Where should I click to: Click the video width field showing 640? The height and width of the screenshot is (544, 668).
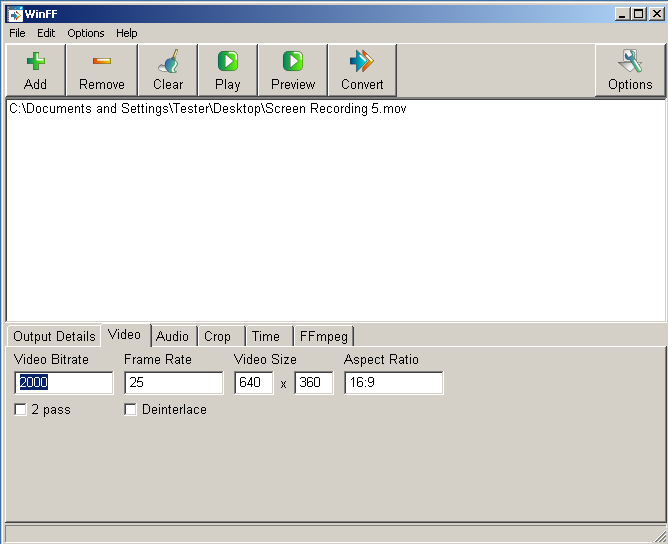(x=254, y=383)
